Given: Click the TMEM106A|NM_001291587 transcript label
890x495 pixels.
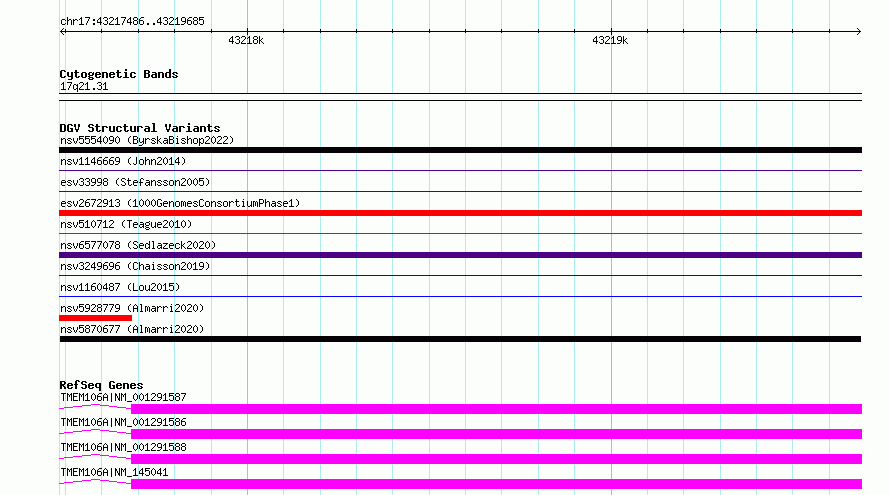Looking at the screenshot, I should click(123, 397).
